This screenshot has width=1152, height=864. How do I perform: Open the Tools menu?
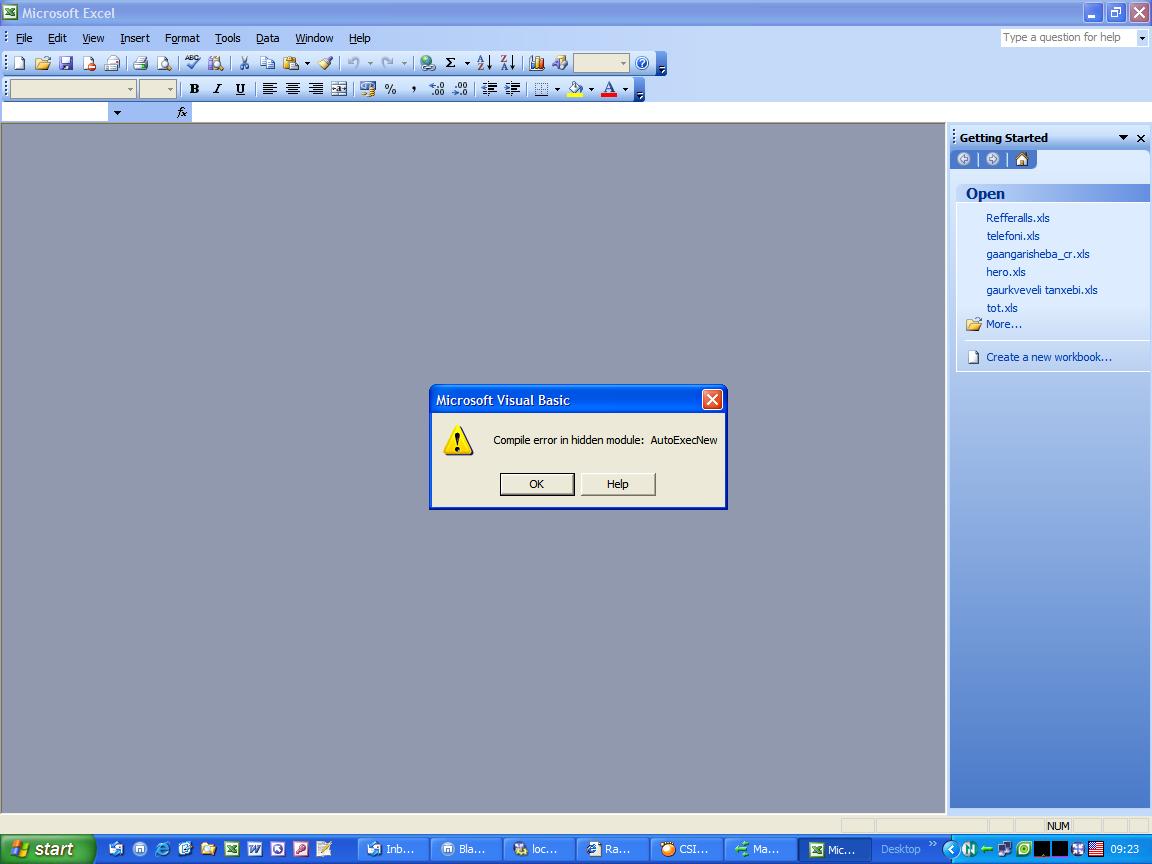click(x=227, y=38)
